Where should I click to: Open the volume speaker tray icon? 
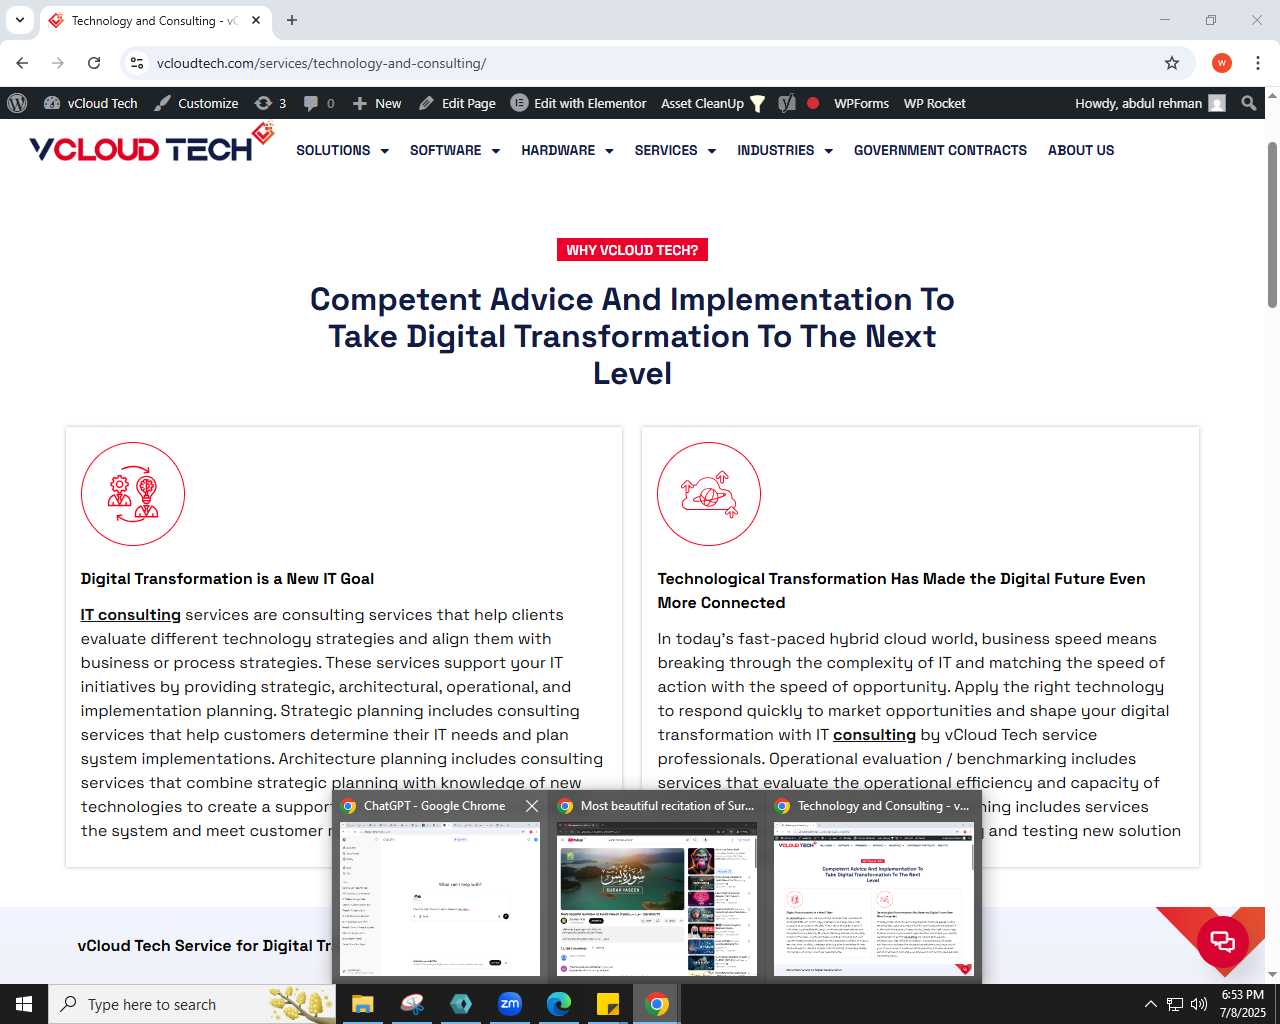tap(1199, 1004)
